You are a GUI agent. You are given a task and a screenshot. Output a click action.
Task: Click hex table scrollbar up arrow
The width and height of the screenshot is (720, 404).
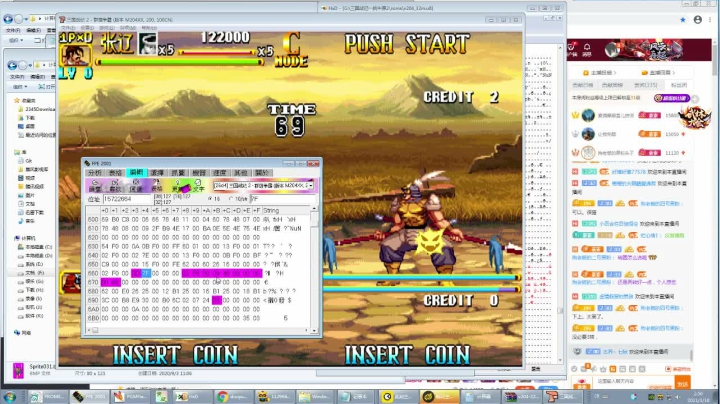314,209
